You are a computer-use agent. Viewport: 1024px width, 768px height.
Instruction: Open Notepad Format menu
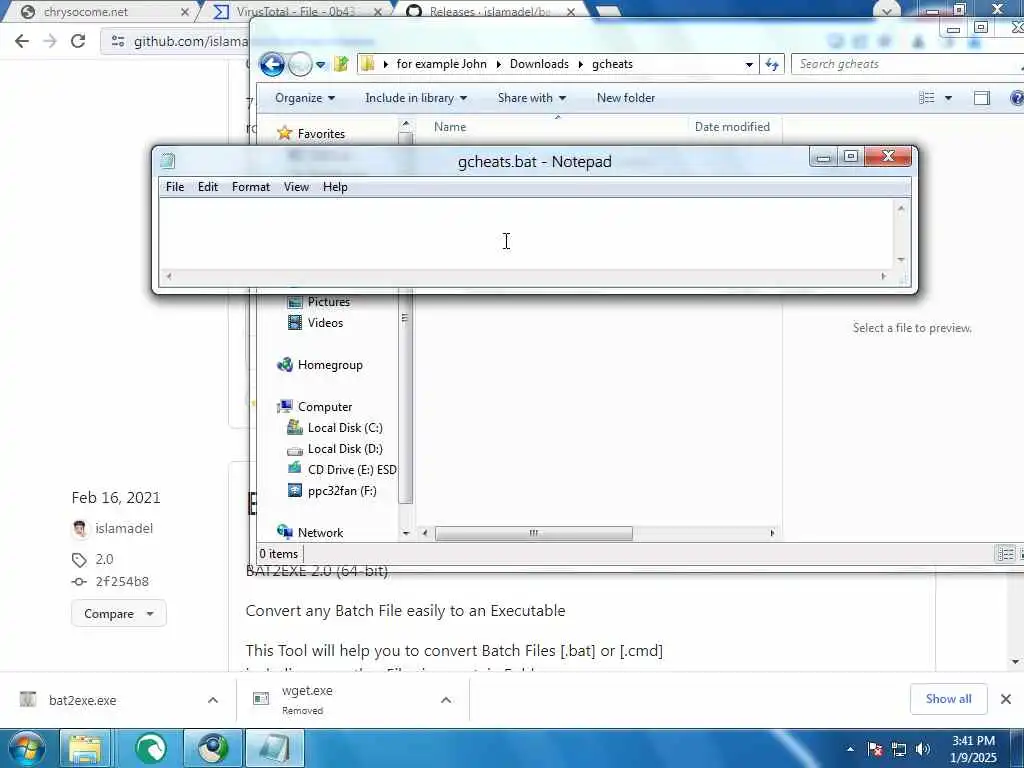point(251,187)
